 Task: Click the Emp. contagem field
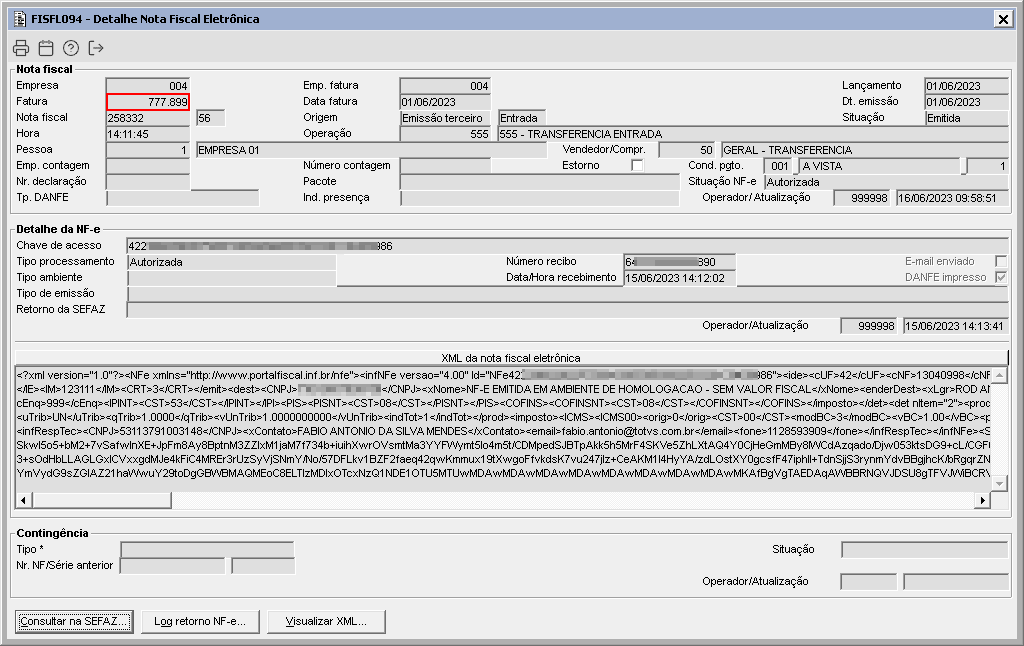(148, 166)
